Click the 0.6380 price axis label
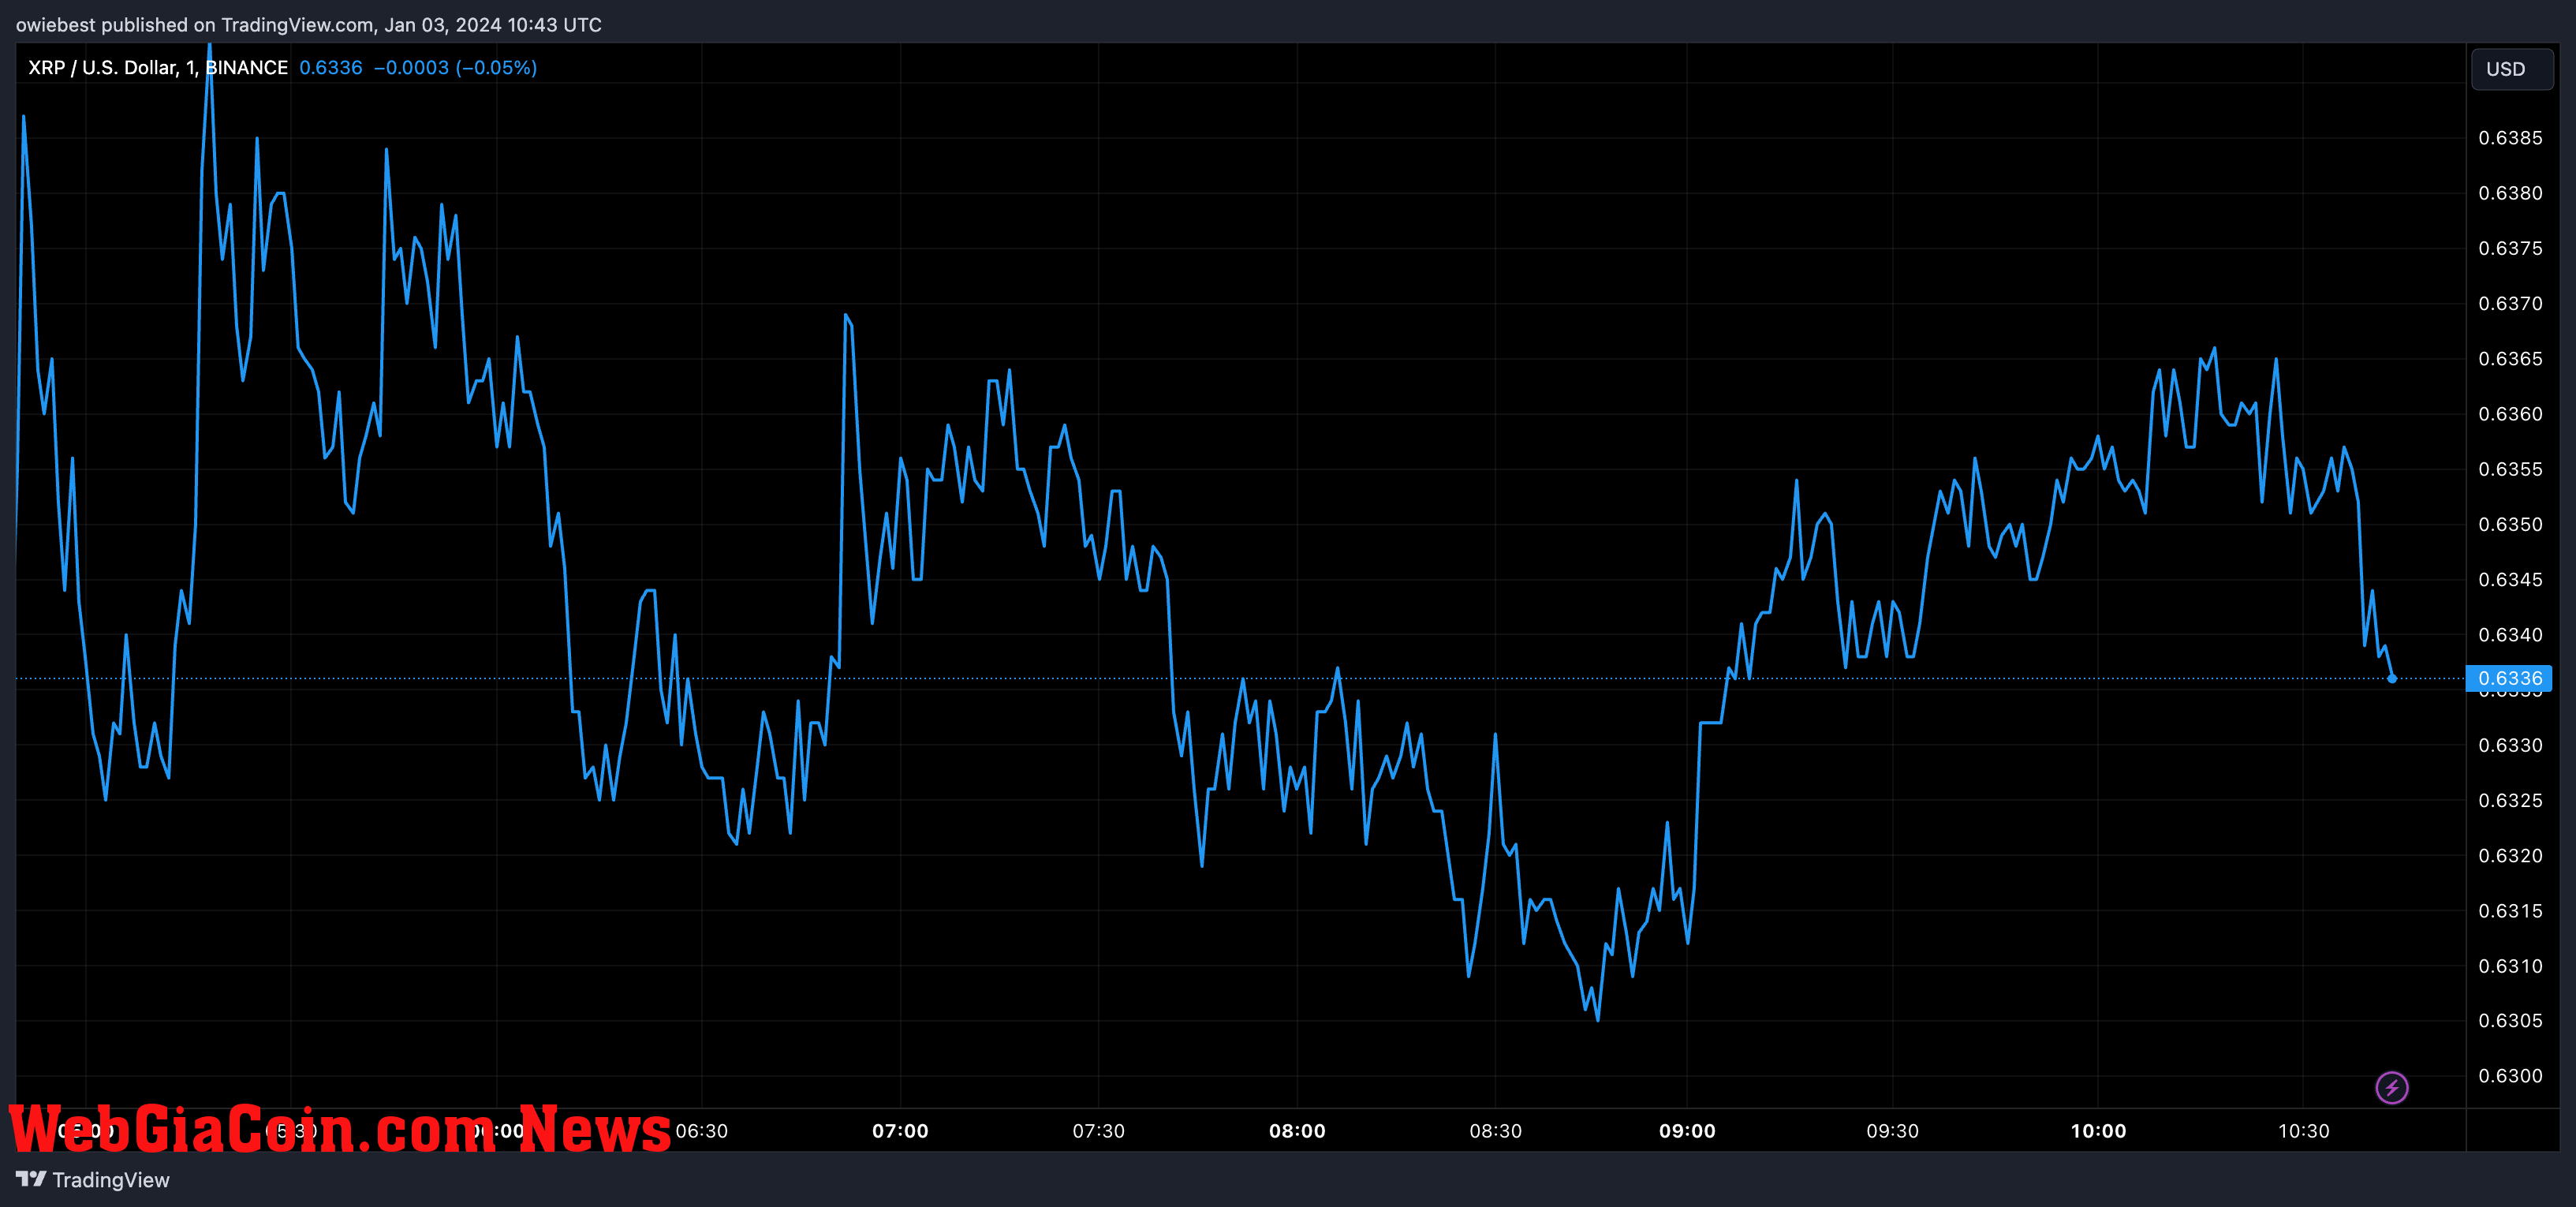2576x1207 pixels. (x=2510, y=193)
